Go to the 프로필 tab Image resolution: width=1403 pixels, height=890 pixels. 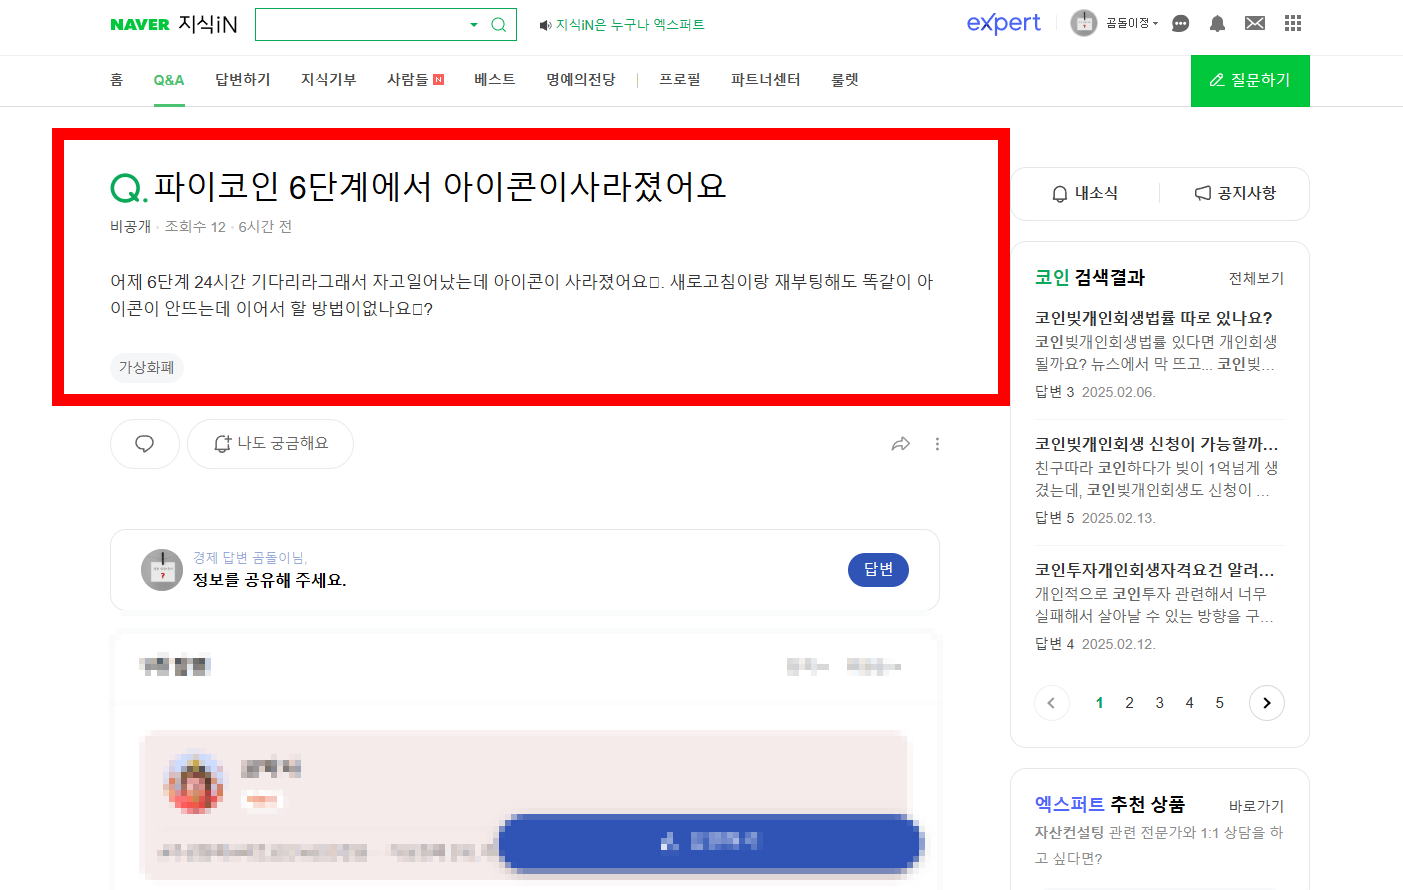680,80
